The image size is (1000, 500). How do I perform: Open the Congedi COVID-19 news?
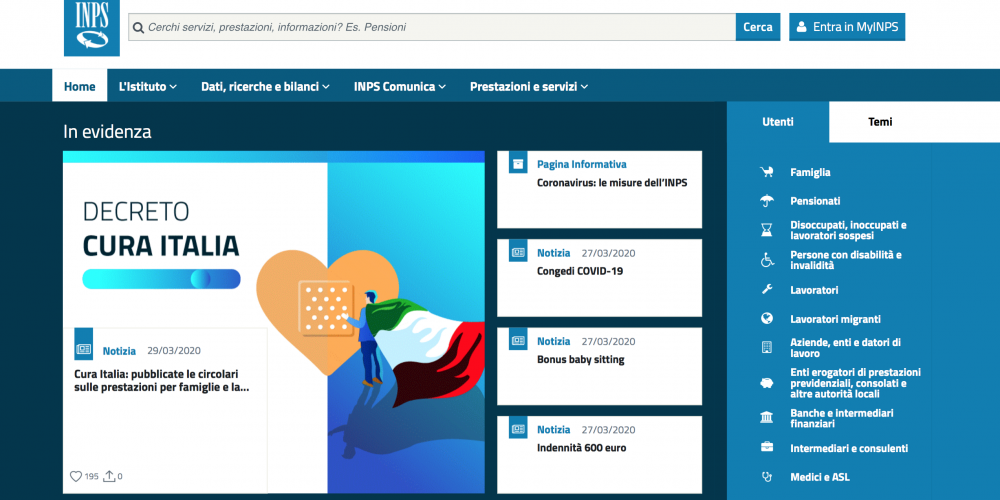[580, 271]
